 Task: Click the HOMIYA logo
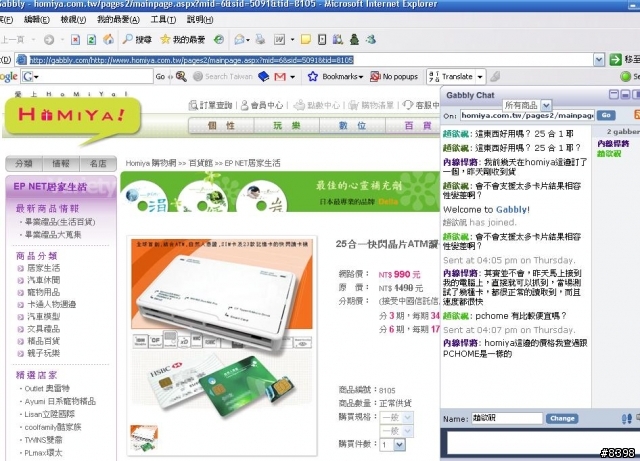(x=72, y=115)
